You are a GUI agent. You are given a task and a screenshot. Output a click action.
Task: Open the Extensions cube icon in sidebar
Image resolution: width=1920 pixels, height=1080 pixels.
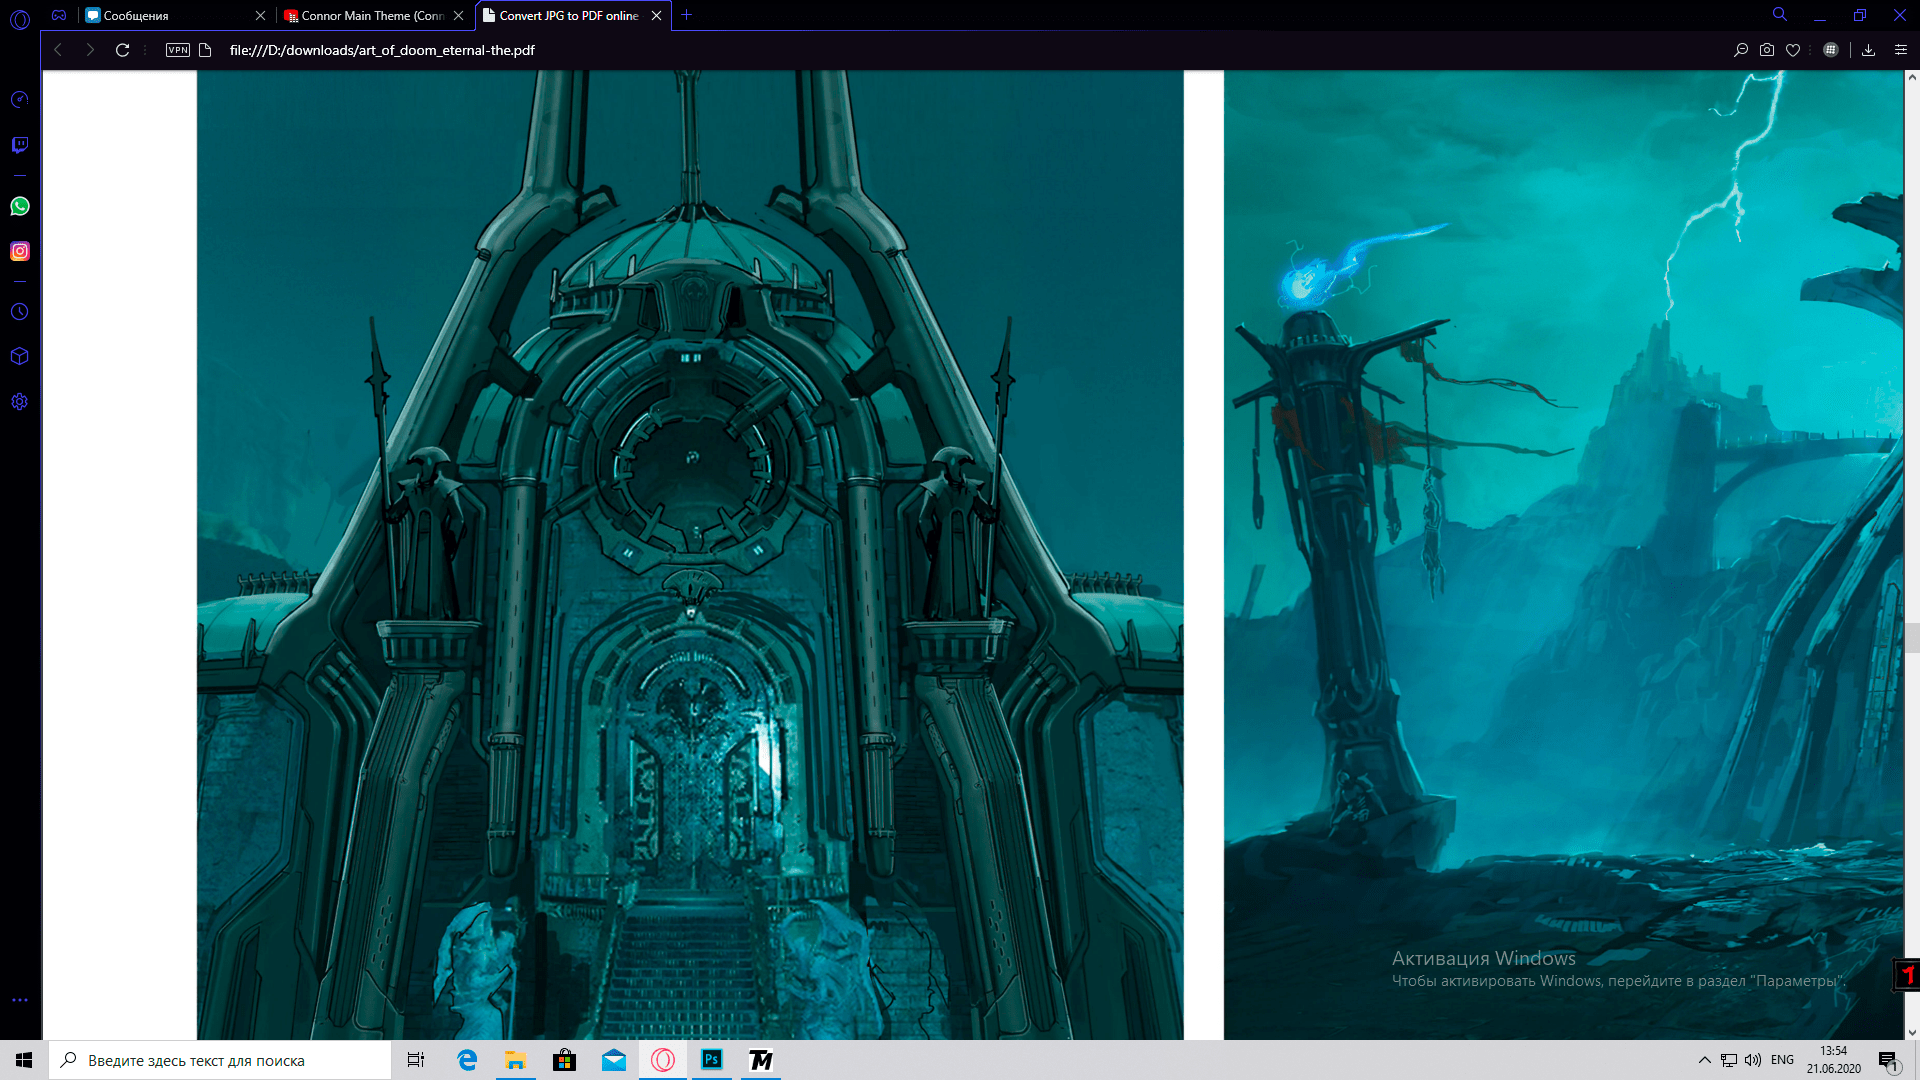19,357
